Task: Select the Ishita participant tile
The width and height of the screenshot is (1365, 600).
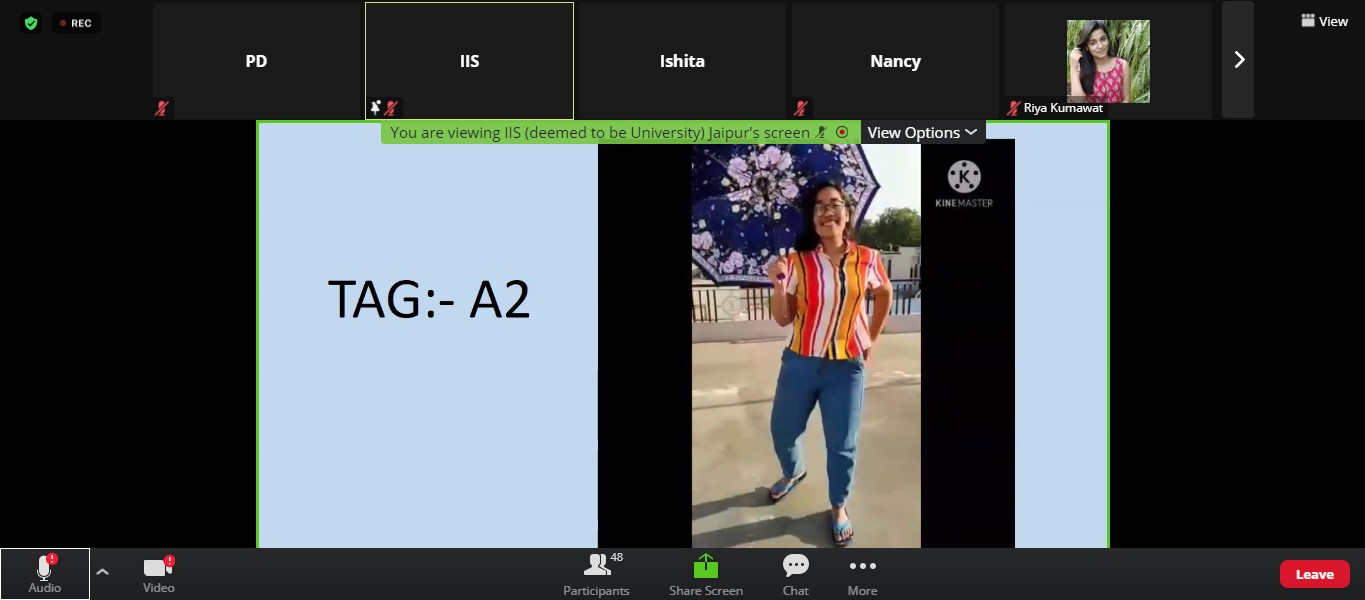Action: [x=682, y=61]
